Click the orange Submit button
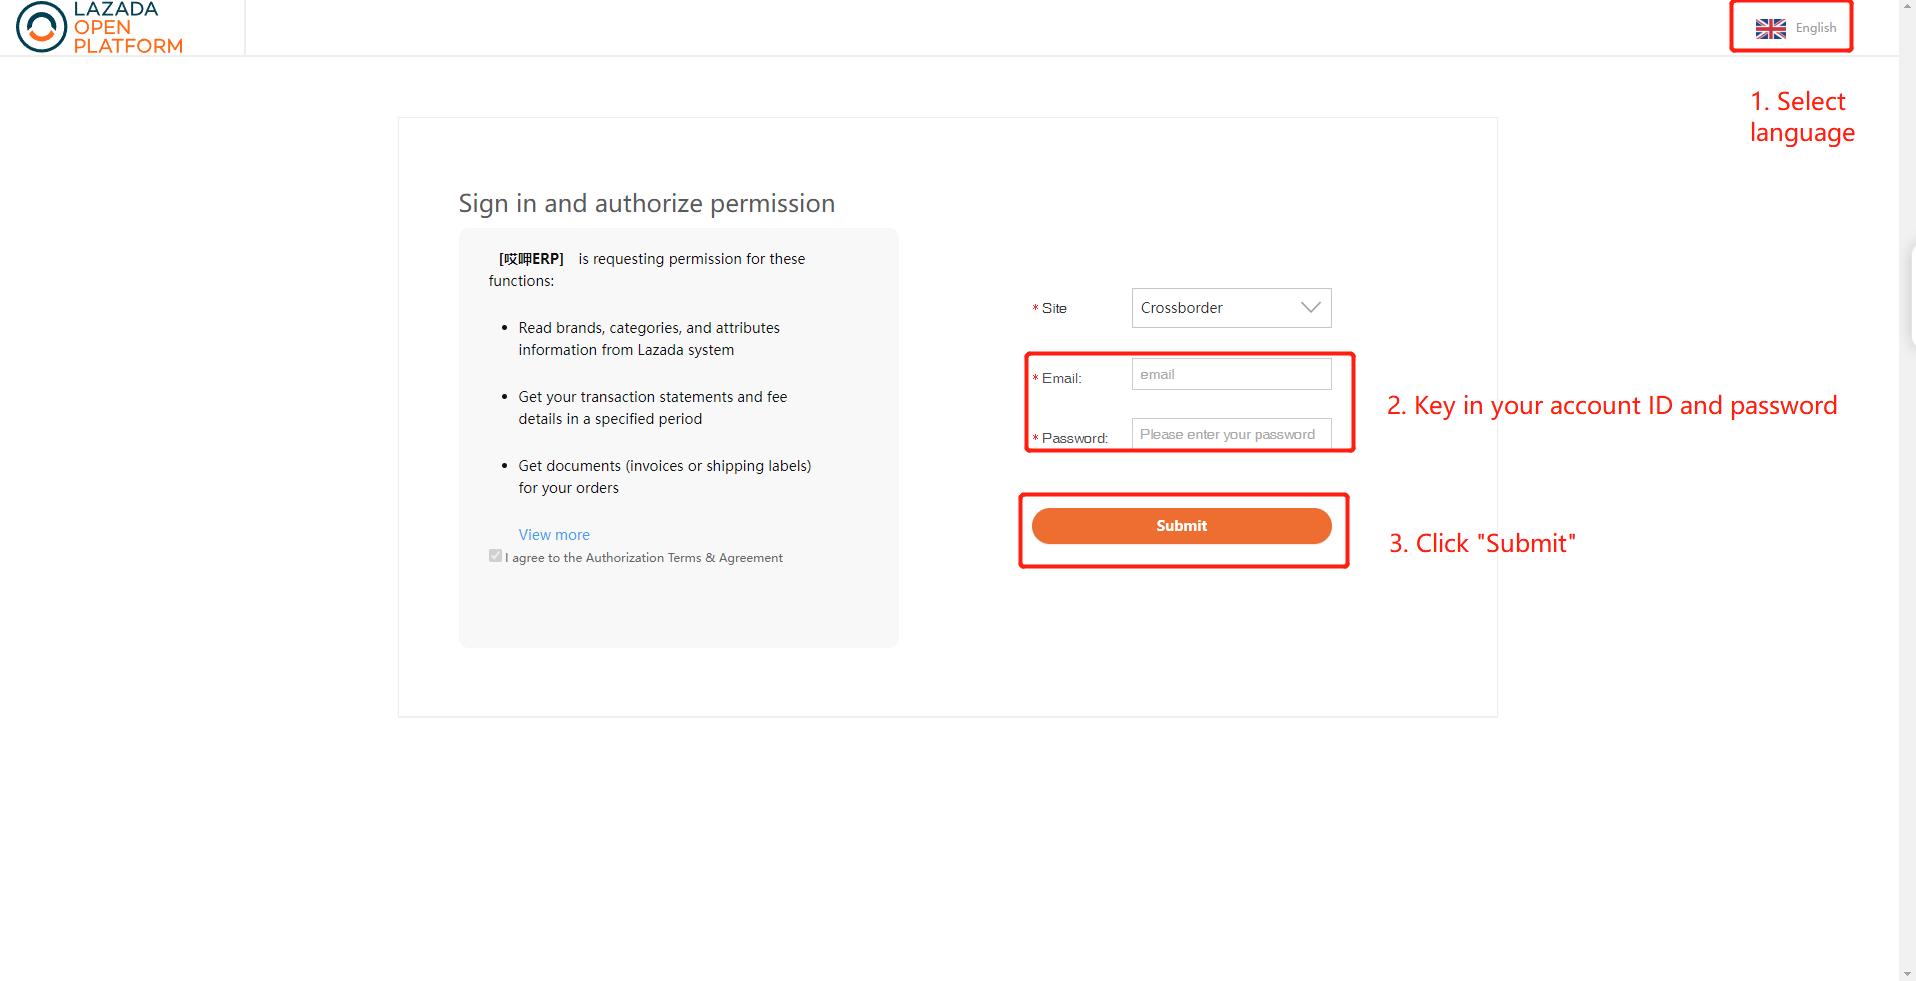The width and height of the screenshot is (1916, 981). tap(1181, 526)
